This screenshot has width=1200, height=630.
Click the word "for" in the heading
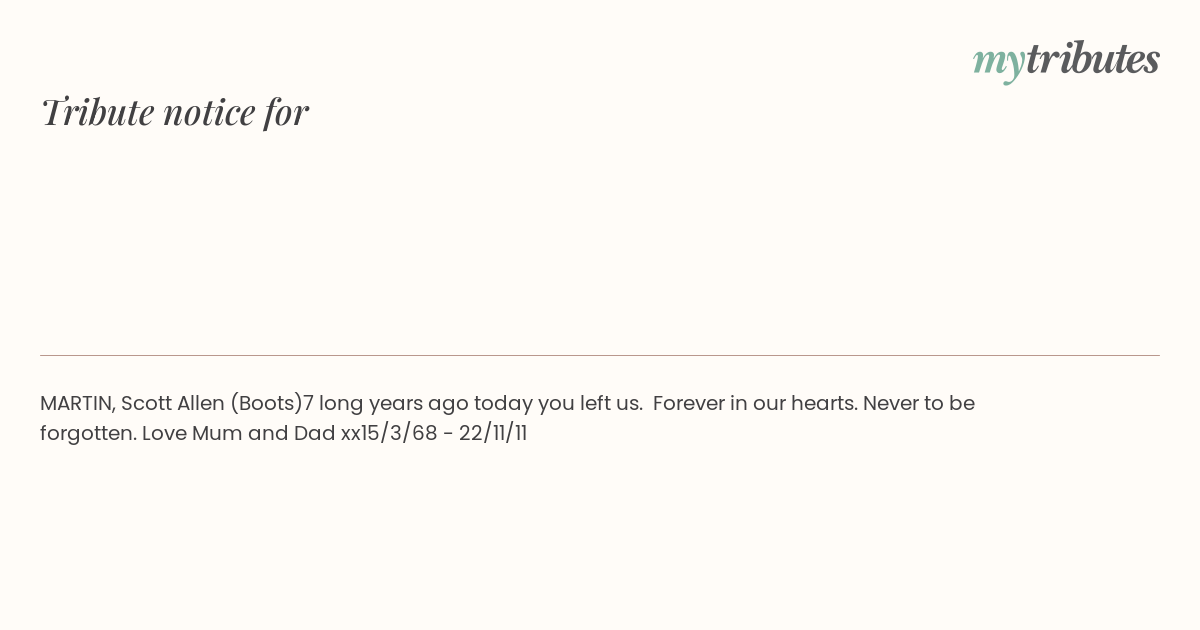coord(286,112)
